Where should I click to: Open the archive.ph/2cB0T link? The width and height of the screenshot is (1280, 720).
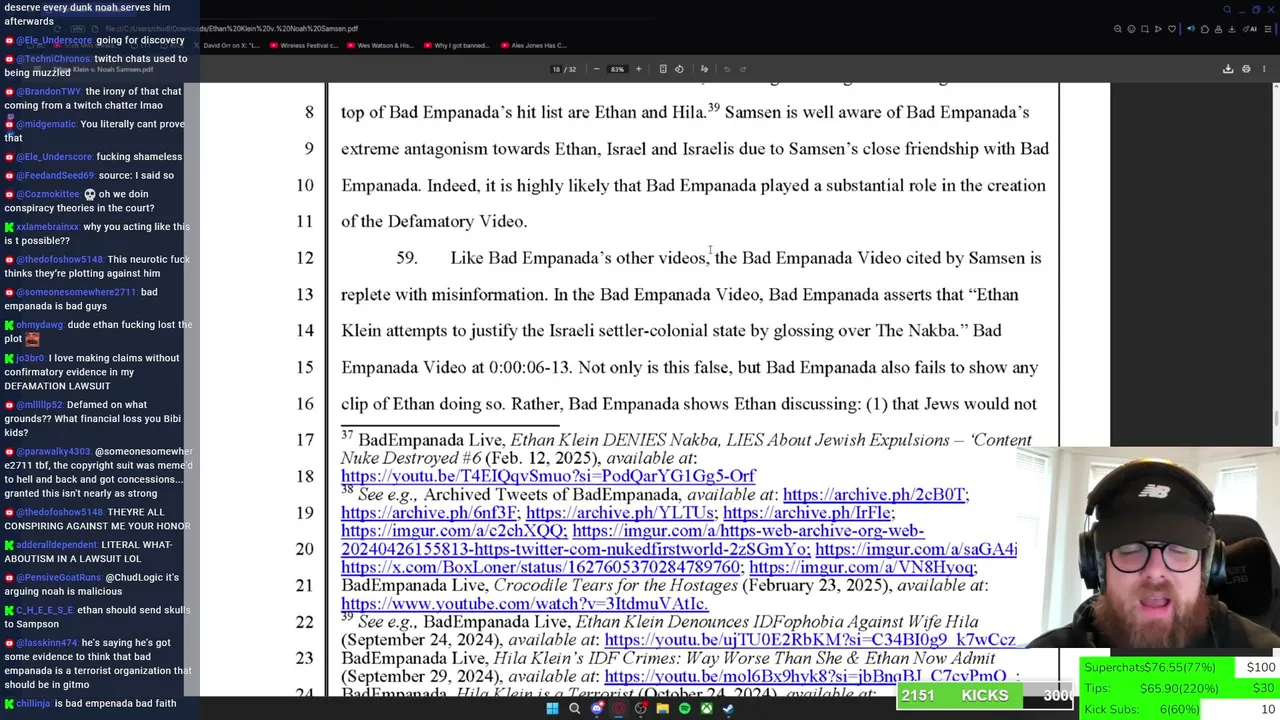point(874,494)
